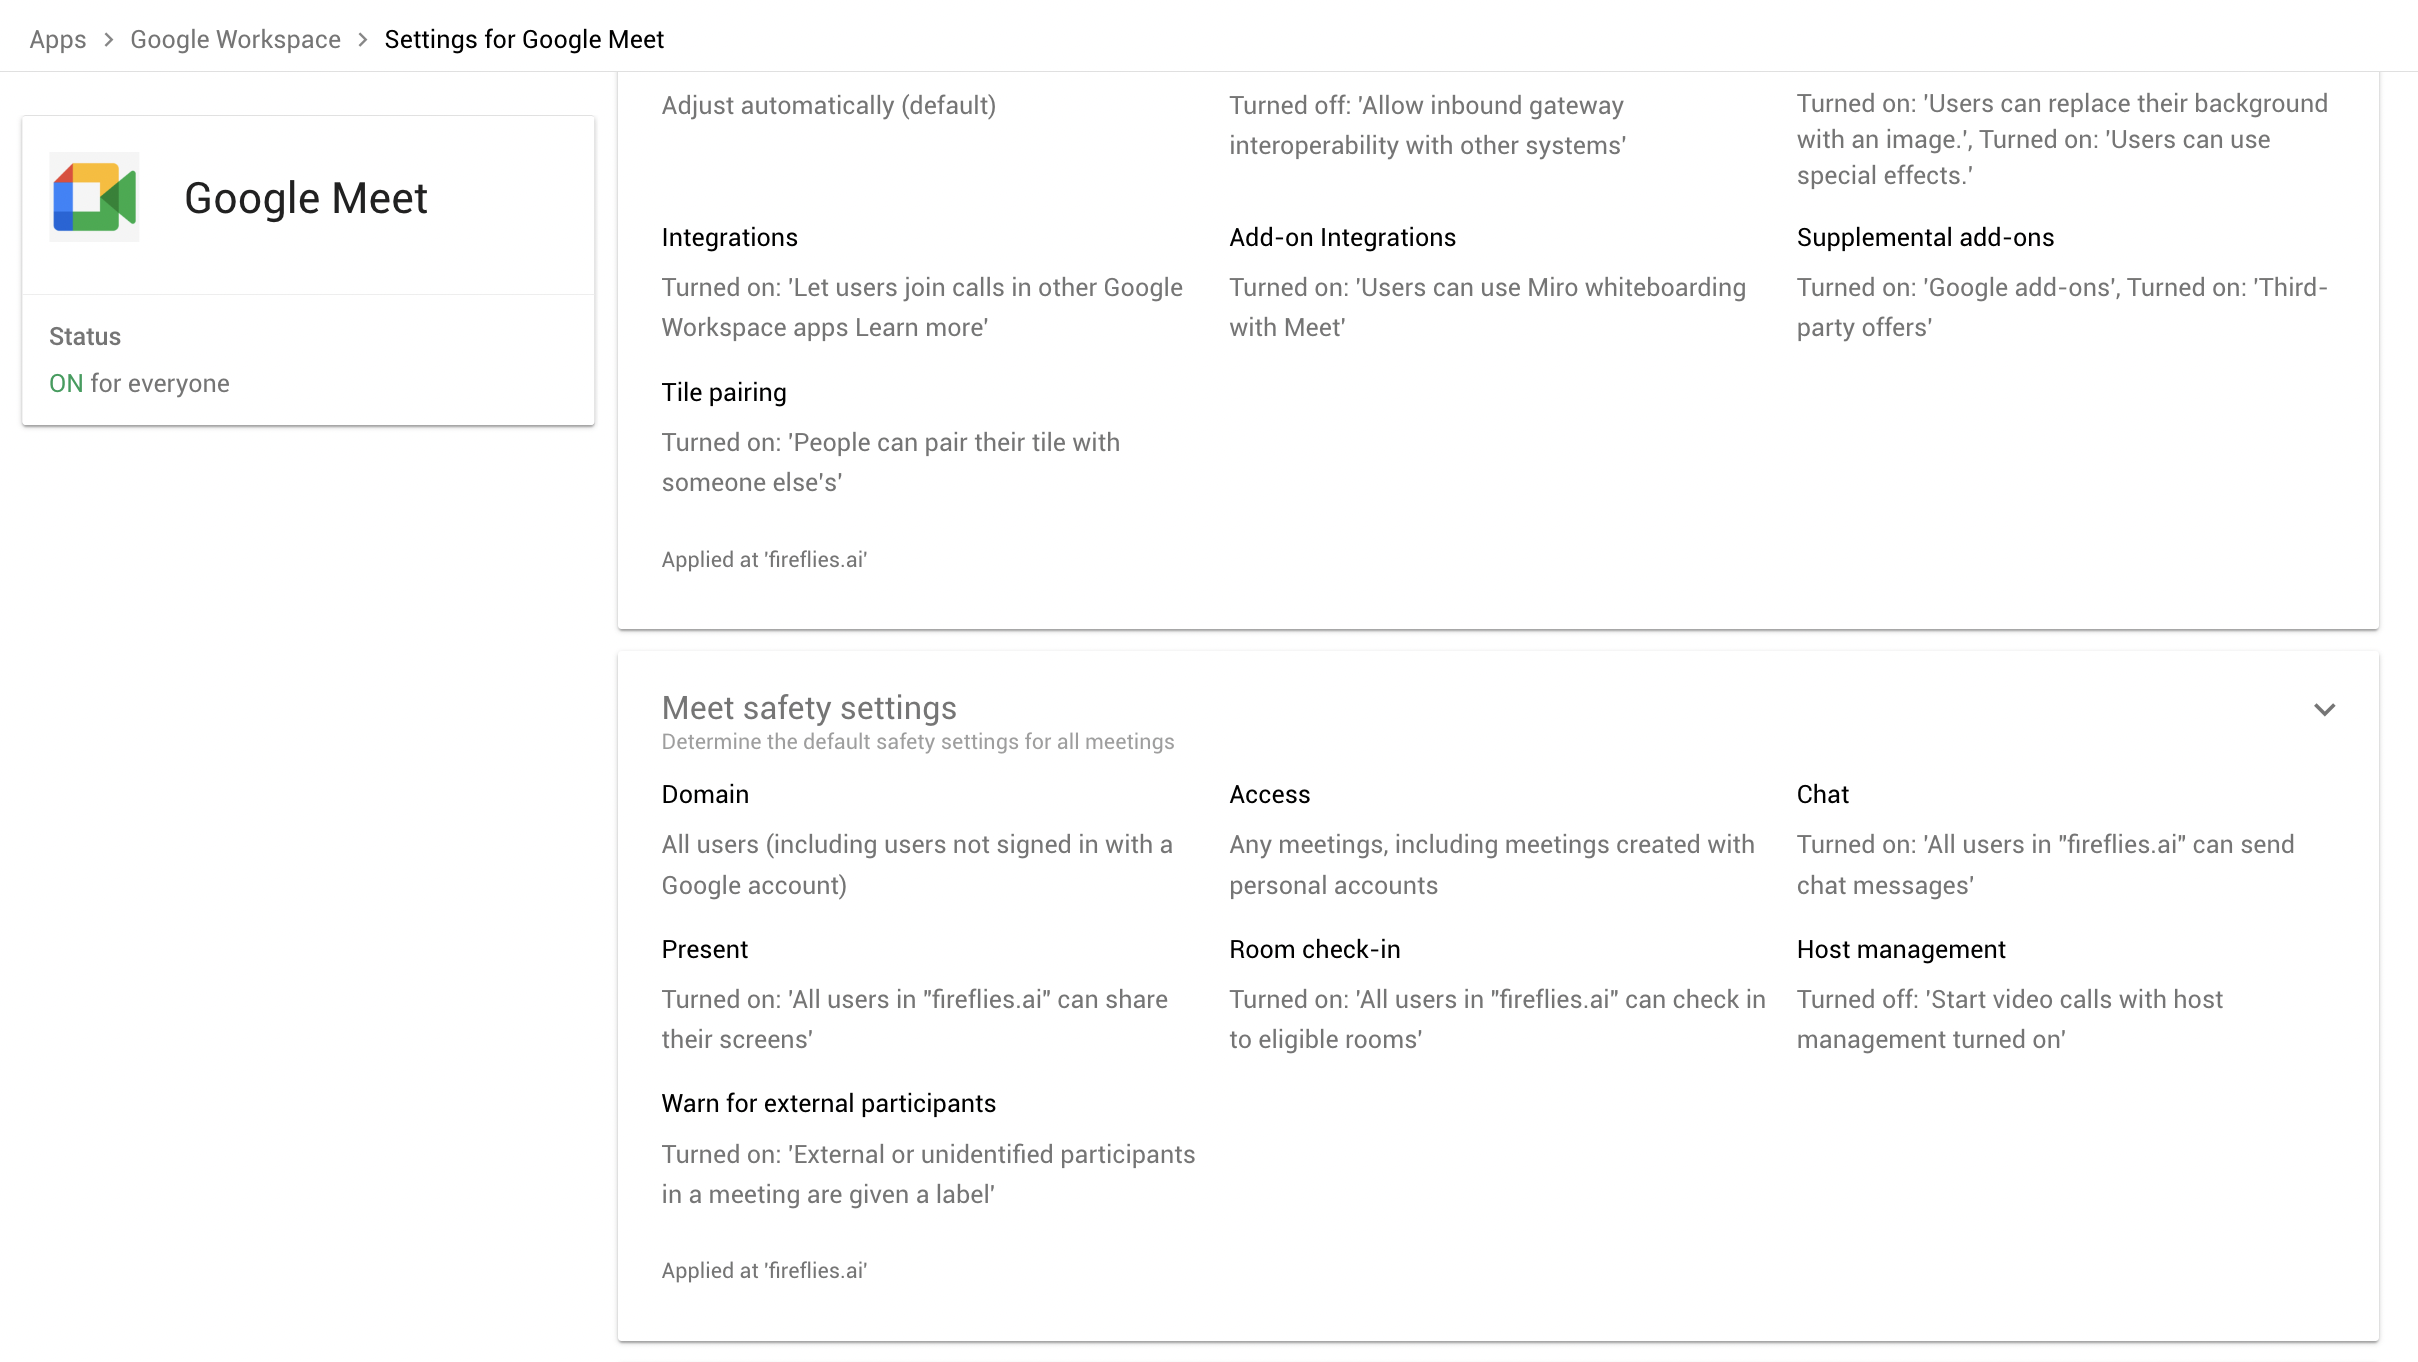Click the Meet safety settings header
2418x1362 pixels.
point(809,707)
